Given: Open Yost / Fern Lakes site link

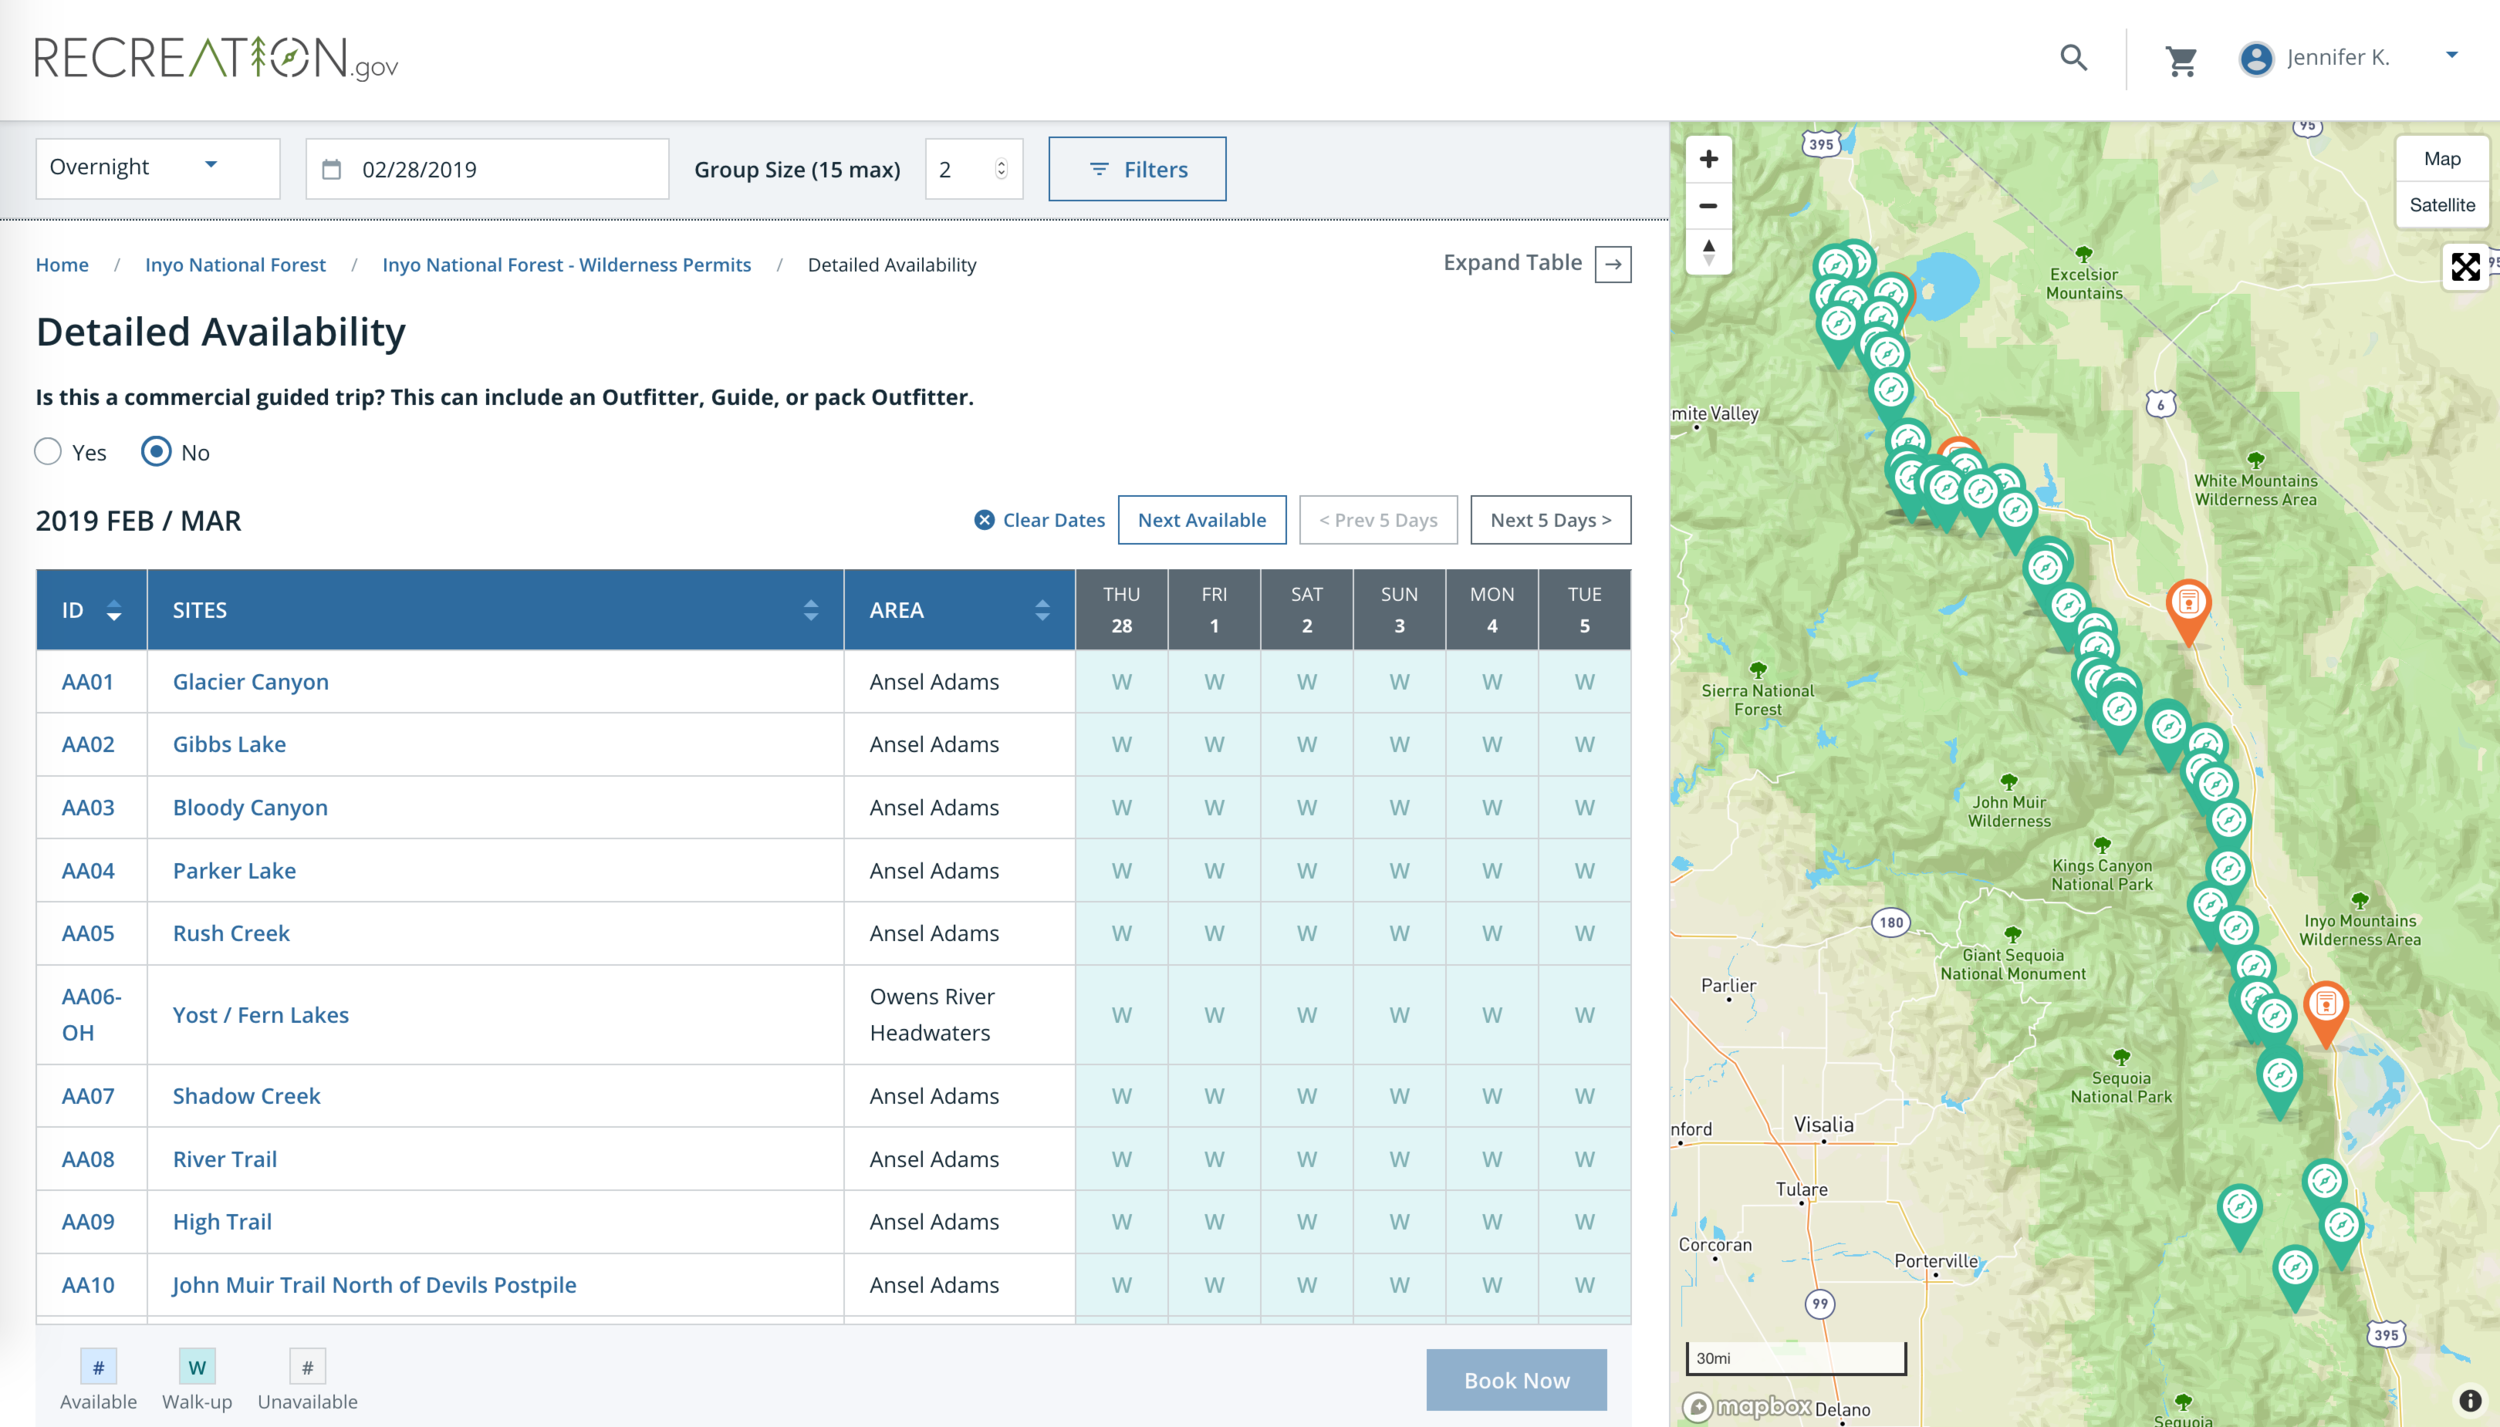Looking at the screenshot, I should [x=260, y=1015].
